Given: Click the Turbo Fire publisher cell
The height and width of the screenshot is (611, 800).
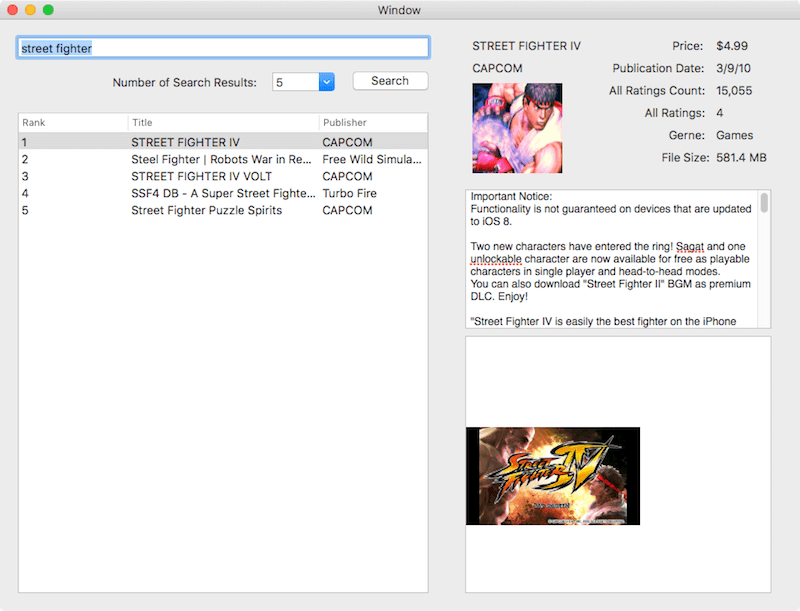Looking at the screenshot, I should [349, 193].
